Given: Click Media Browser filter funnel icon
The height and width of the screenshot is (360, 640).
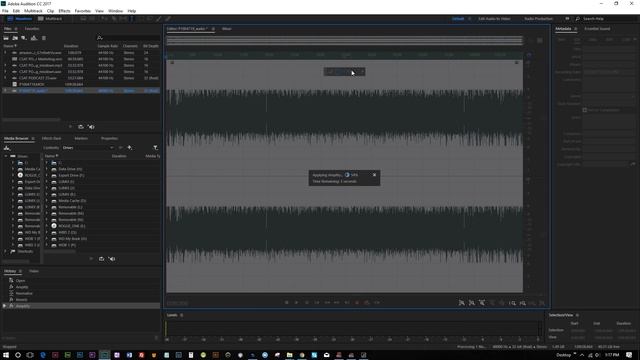Looking at the screenshot, I should 156,148.
